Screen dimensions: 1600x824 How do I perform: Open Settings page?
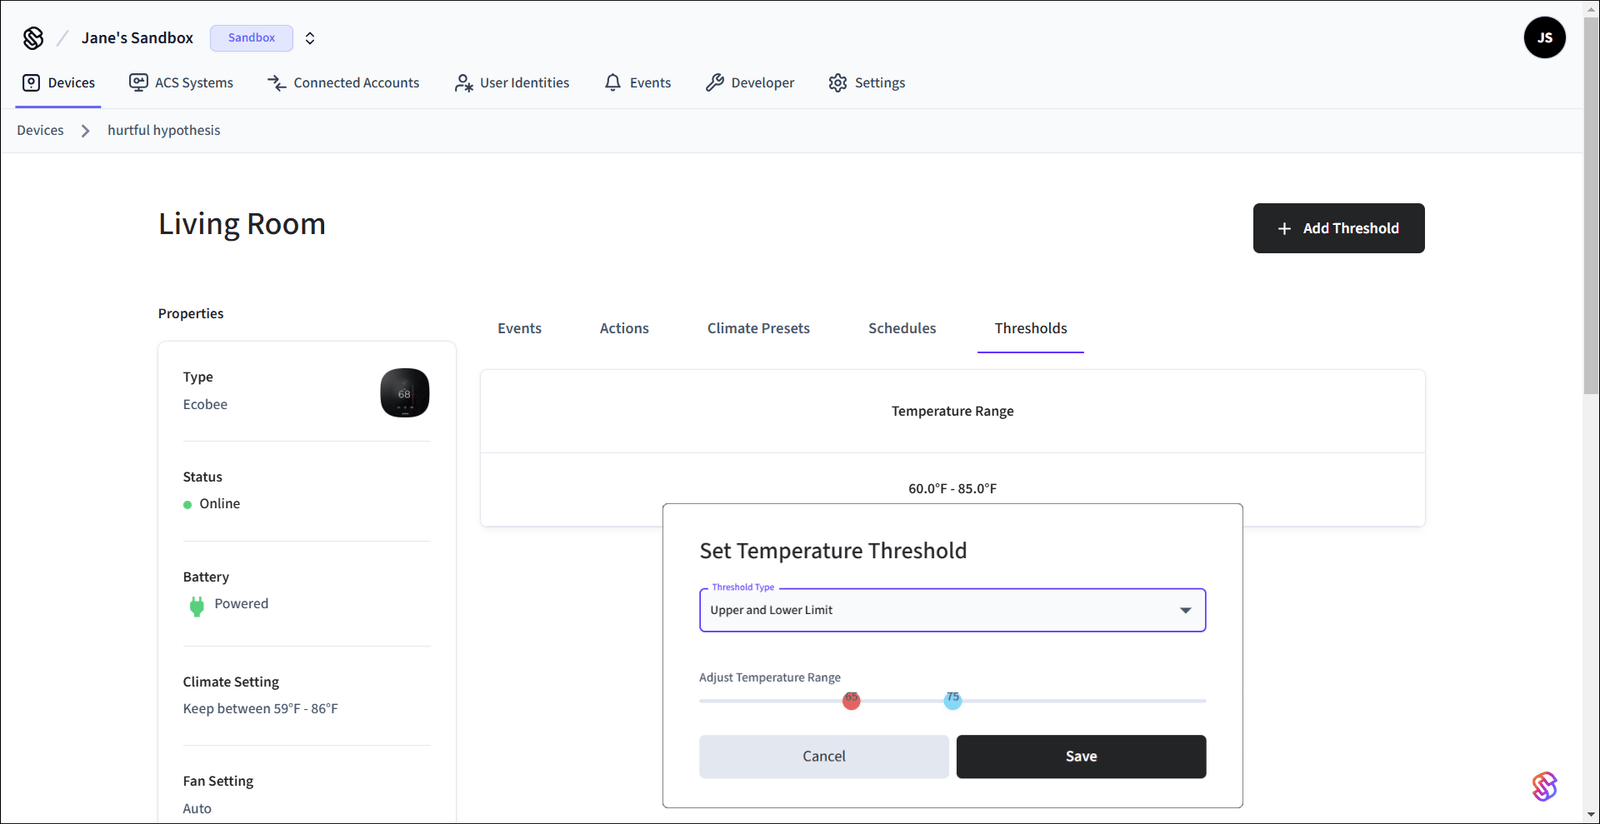tap(867, 83)
